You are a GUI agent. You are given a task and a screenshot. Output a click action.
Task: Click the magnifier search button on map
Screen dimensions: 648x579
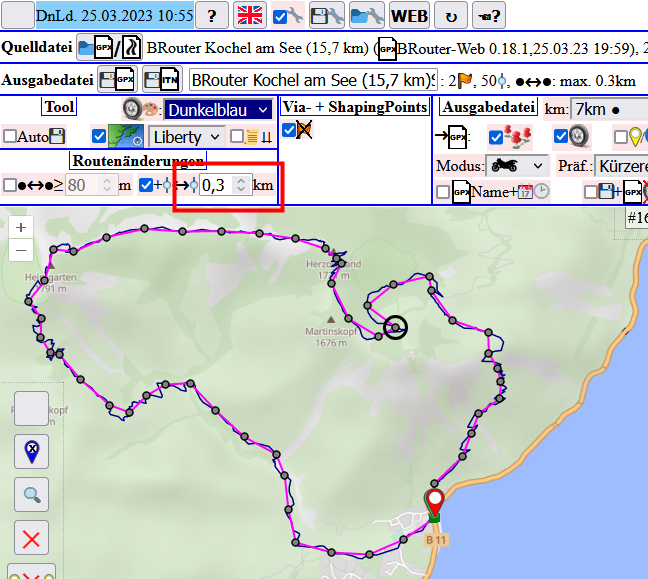coord(32,494)
